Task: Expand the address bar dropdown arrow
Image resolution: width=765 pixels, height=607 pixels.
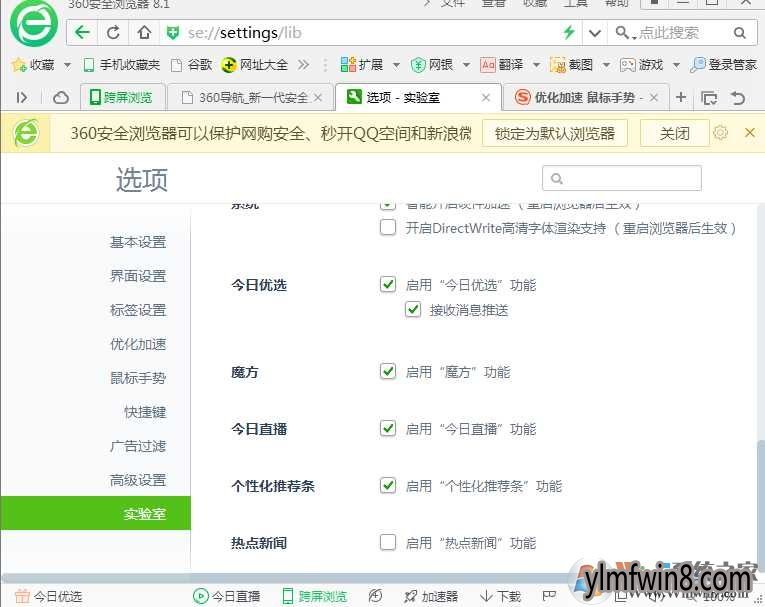Action: coord(594,33)
